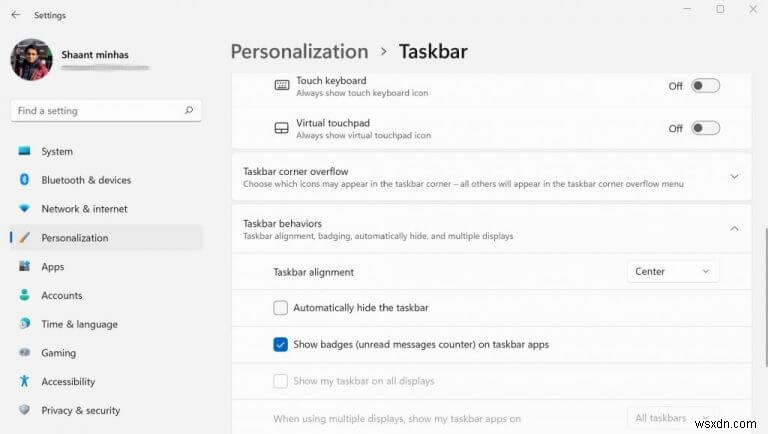Click the Gaming controller icon
768x434 pixels.
[24, 352]
